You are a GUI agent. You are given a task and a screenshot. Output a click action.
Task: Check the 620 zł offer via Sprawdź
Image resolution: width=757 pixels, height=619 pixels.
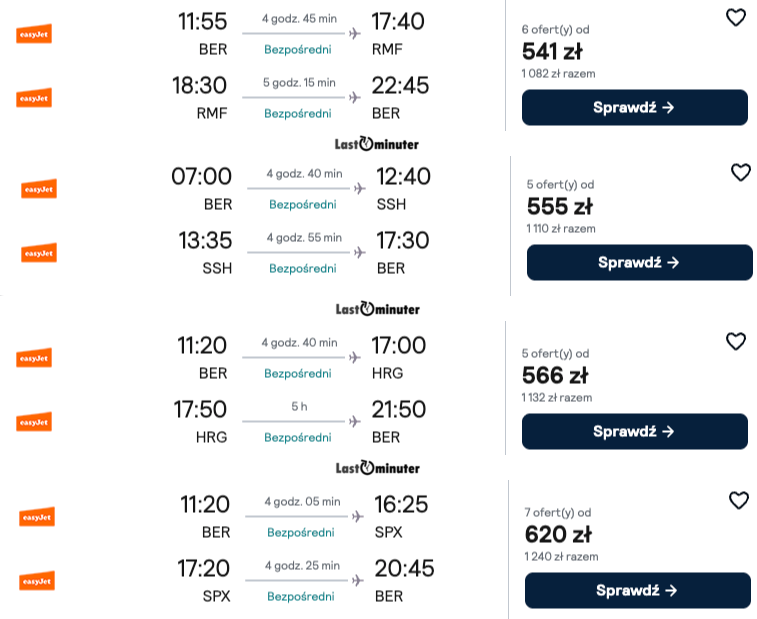click(637, 591)
